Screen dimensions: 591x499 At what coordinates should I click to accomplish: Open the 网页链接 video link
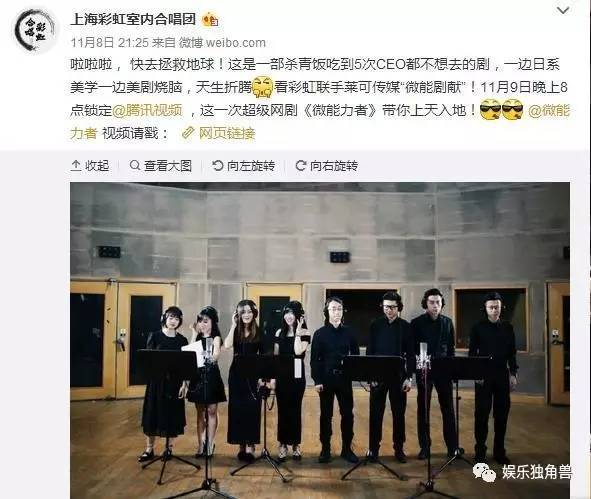pyautogui.click(x=227, y=133)
